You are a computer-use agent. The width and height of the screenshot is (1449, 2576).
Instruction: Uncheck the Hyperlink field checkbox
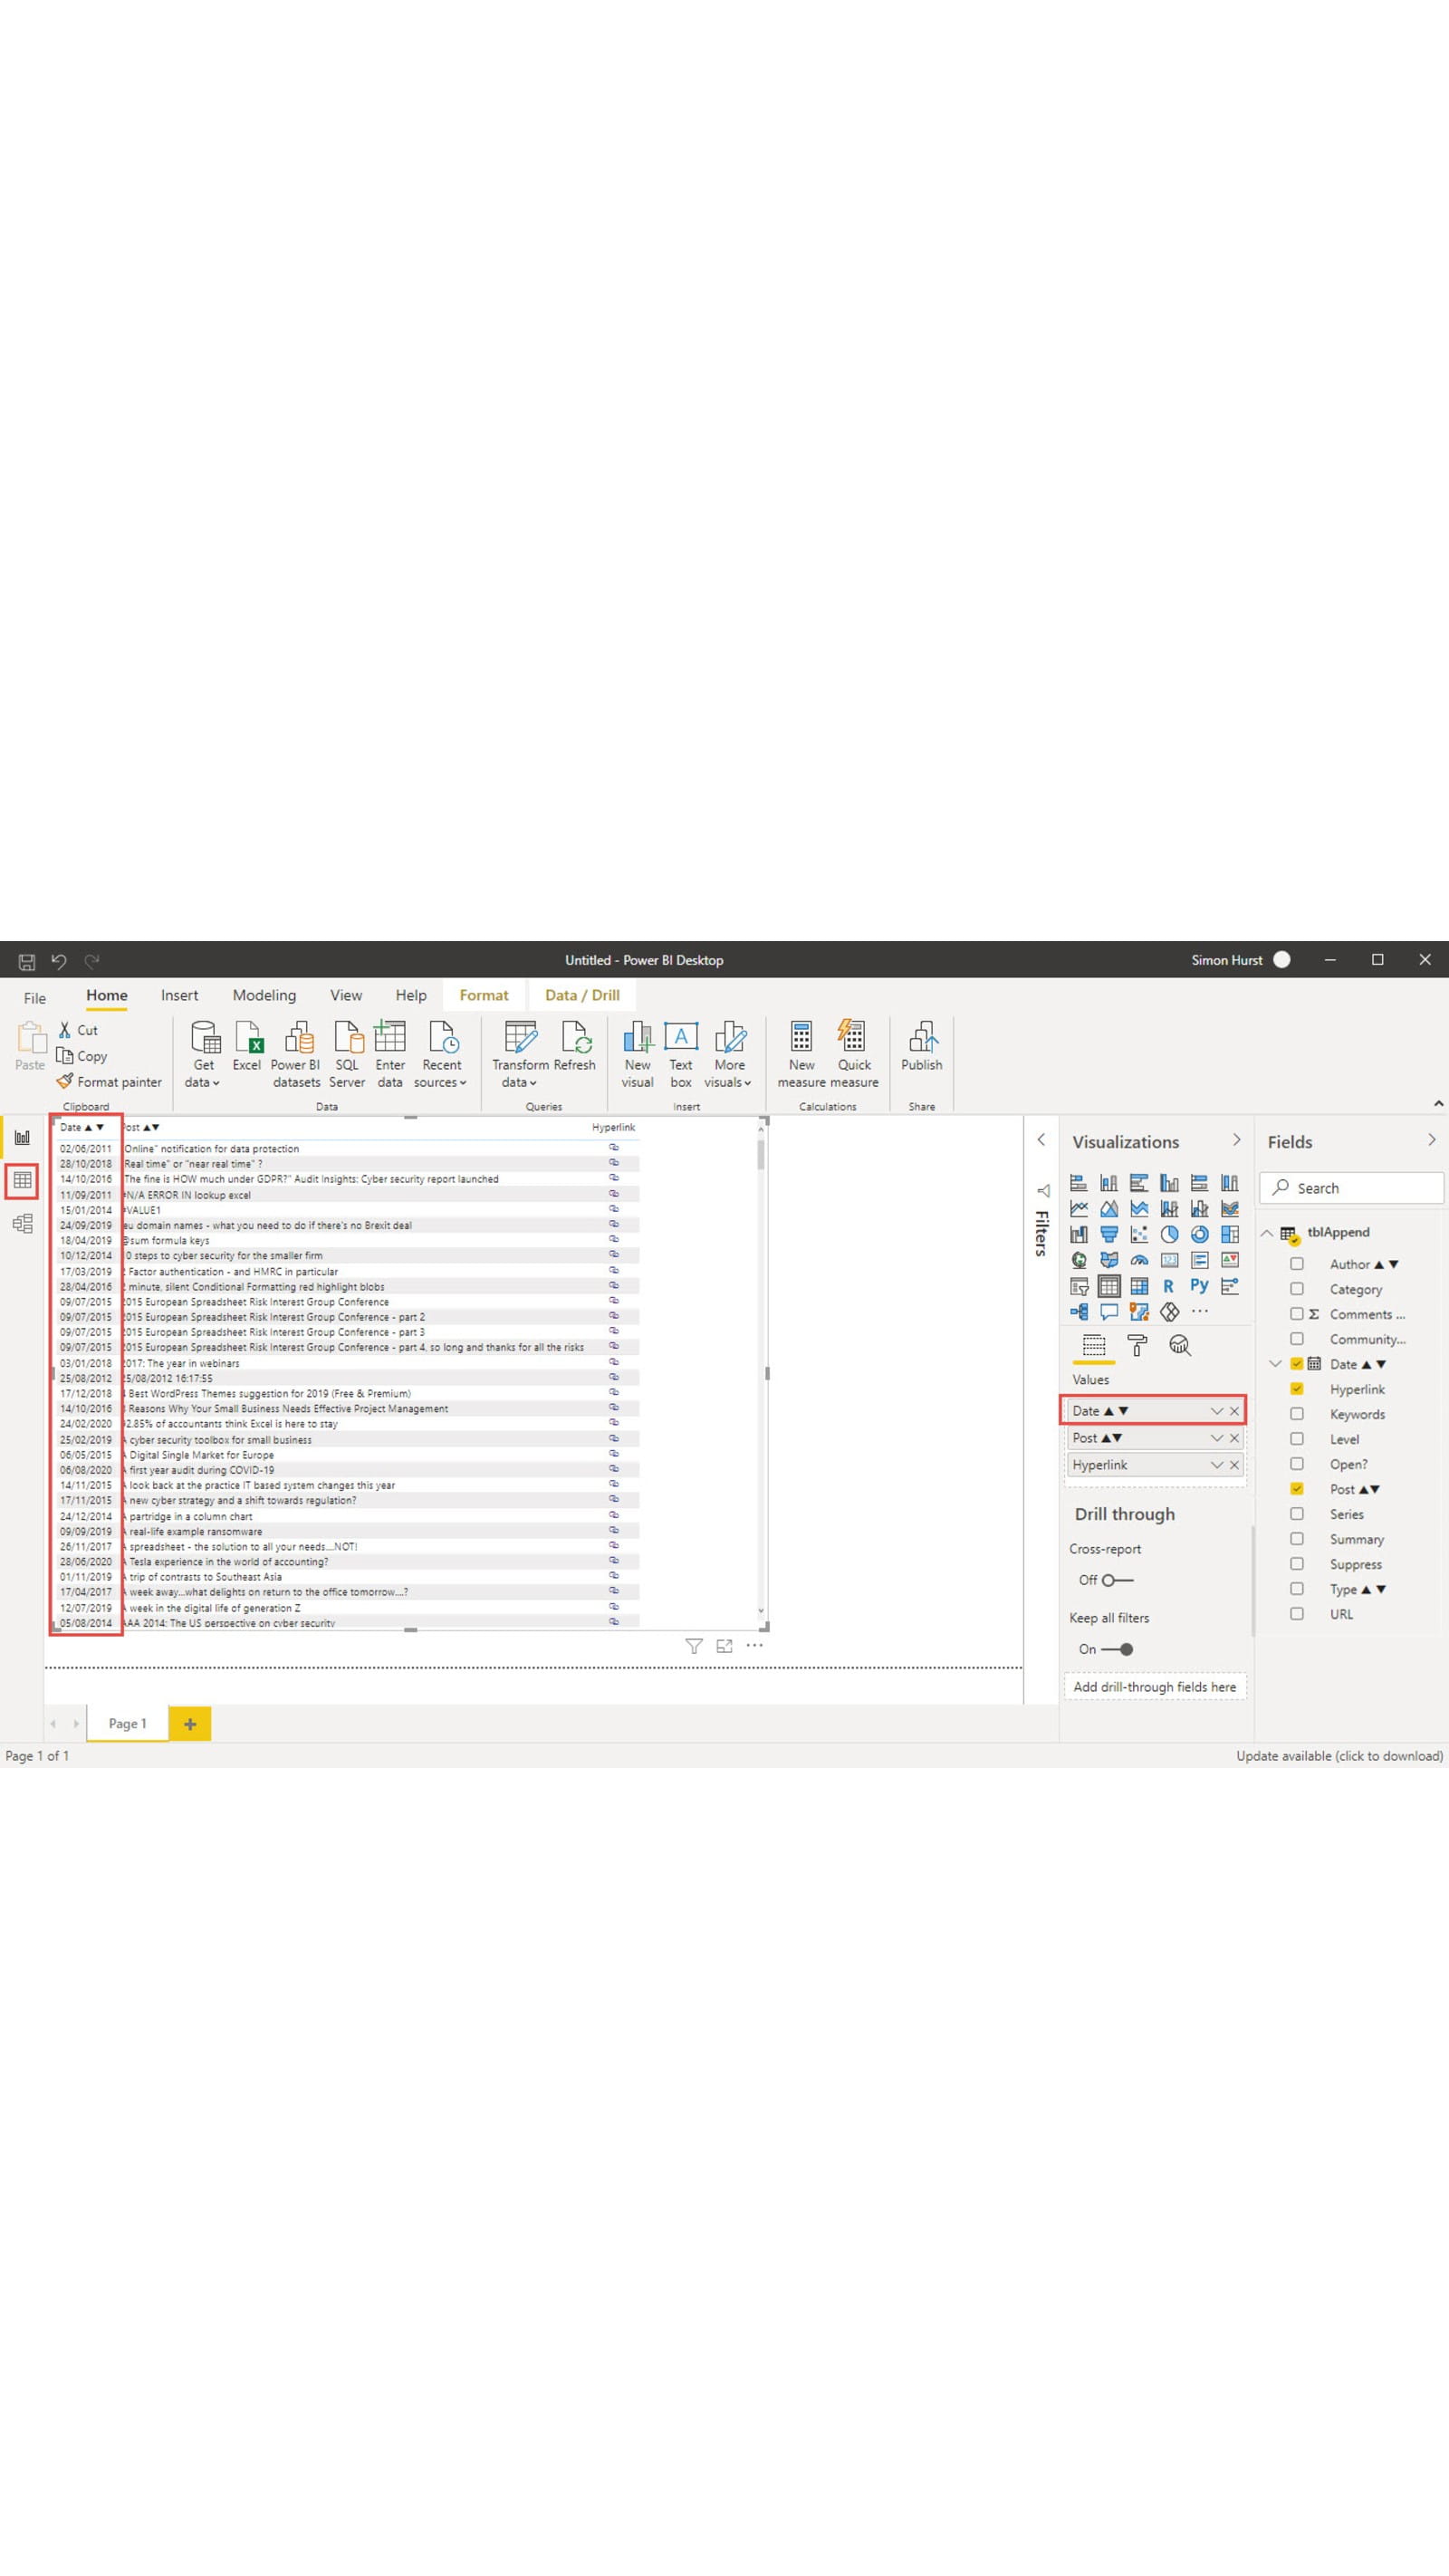[x=1297, y=1389]
